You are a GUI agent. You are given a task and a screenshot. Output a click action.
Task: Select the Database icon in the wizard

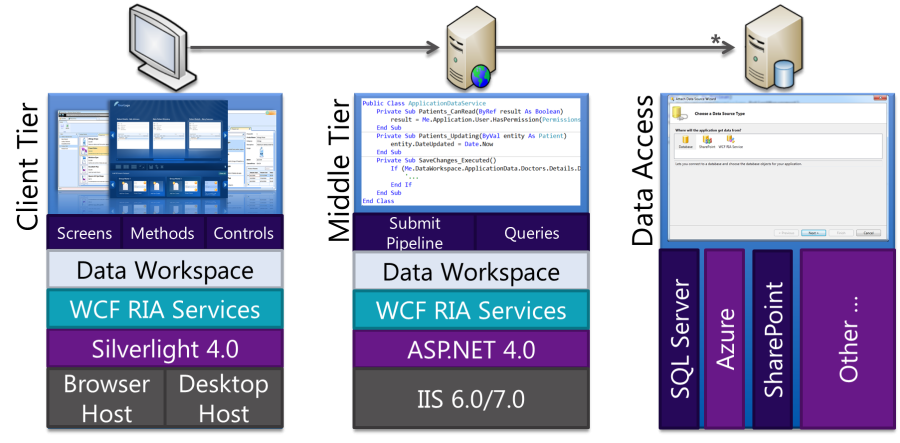coord(685,141)
